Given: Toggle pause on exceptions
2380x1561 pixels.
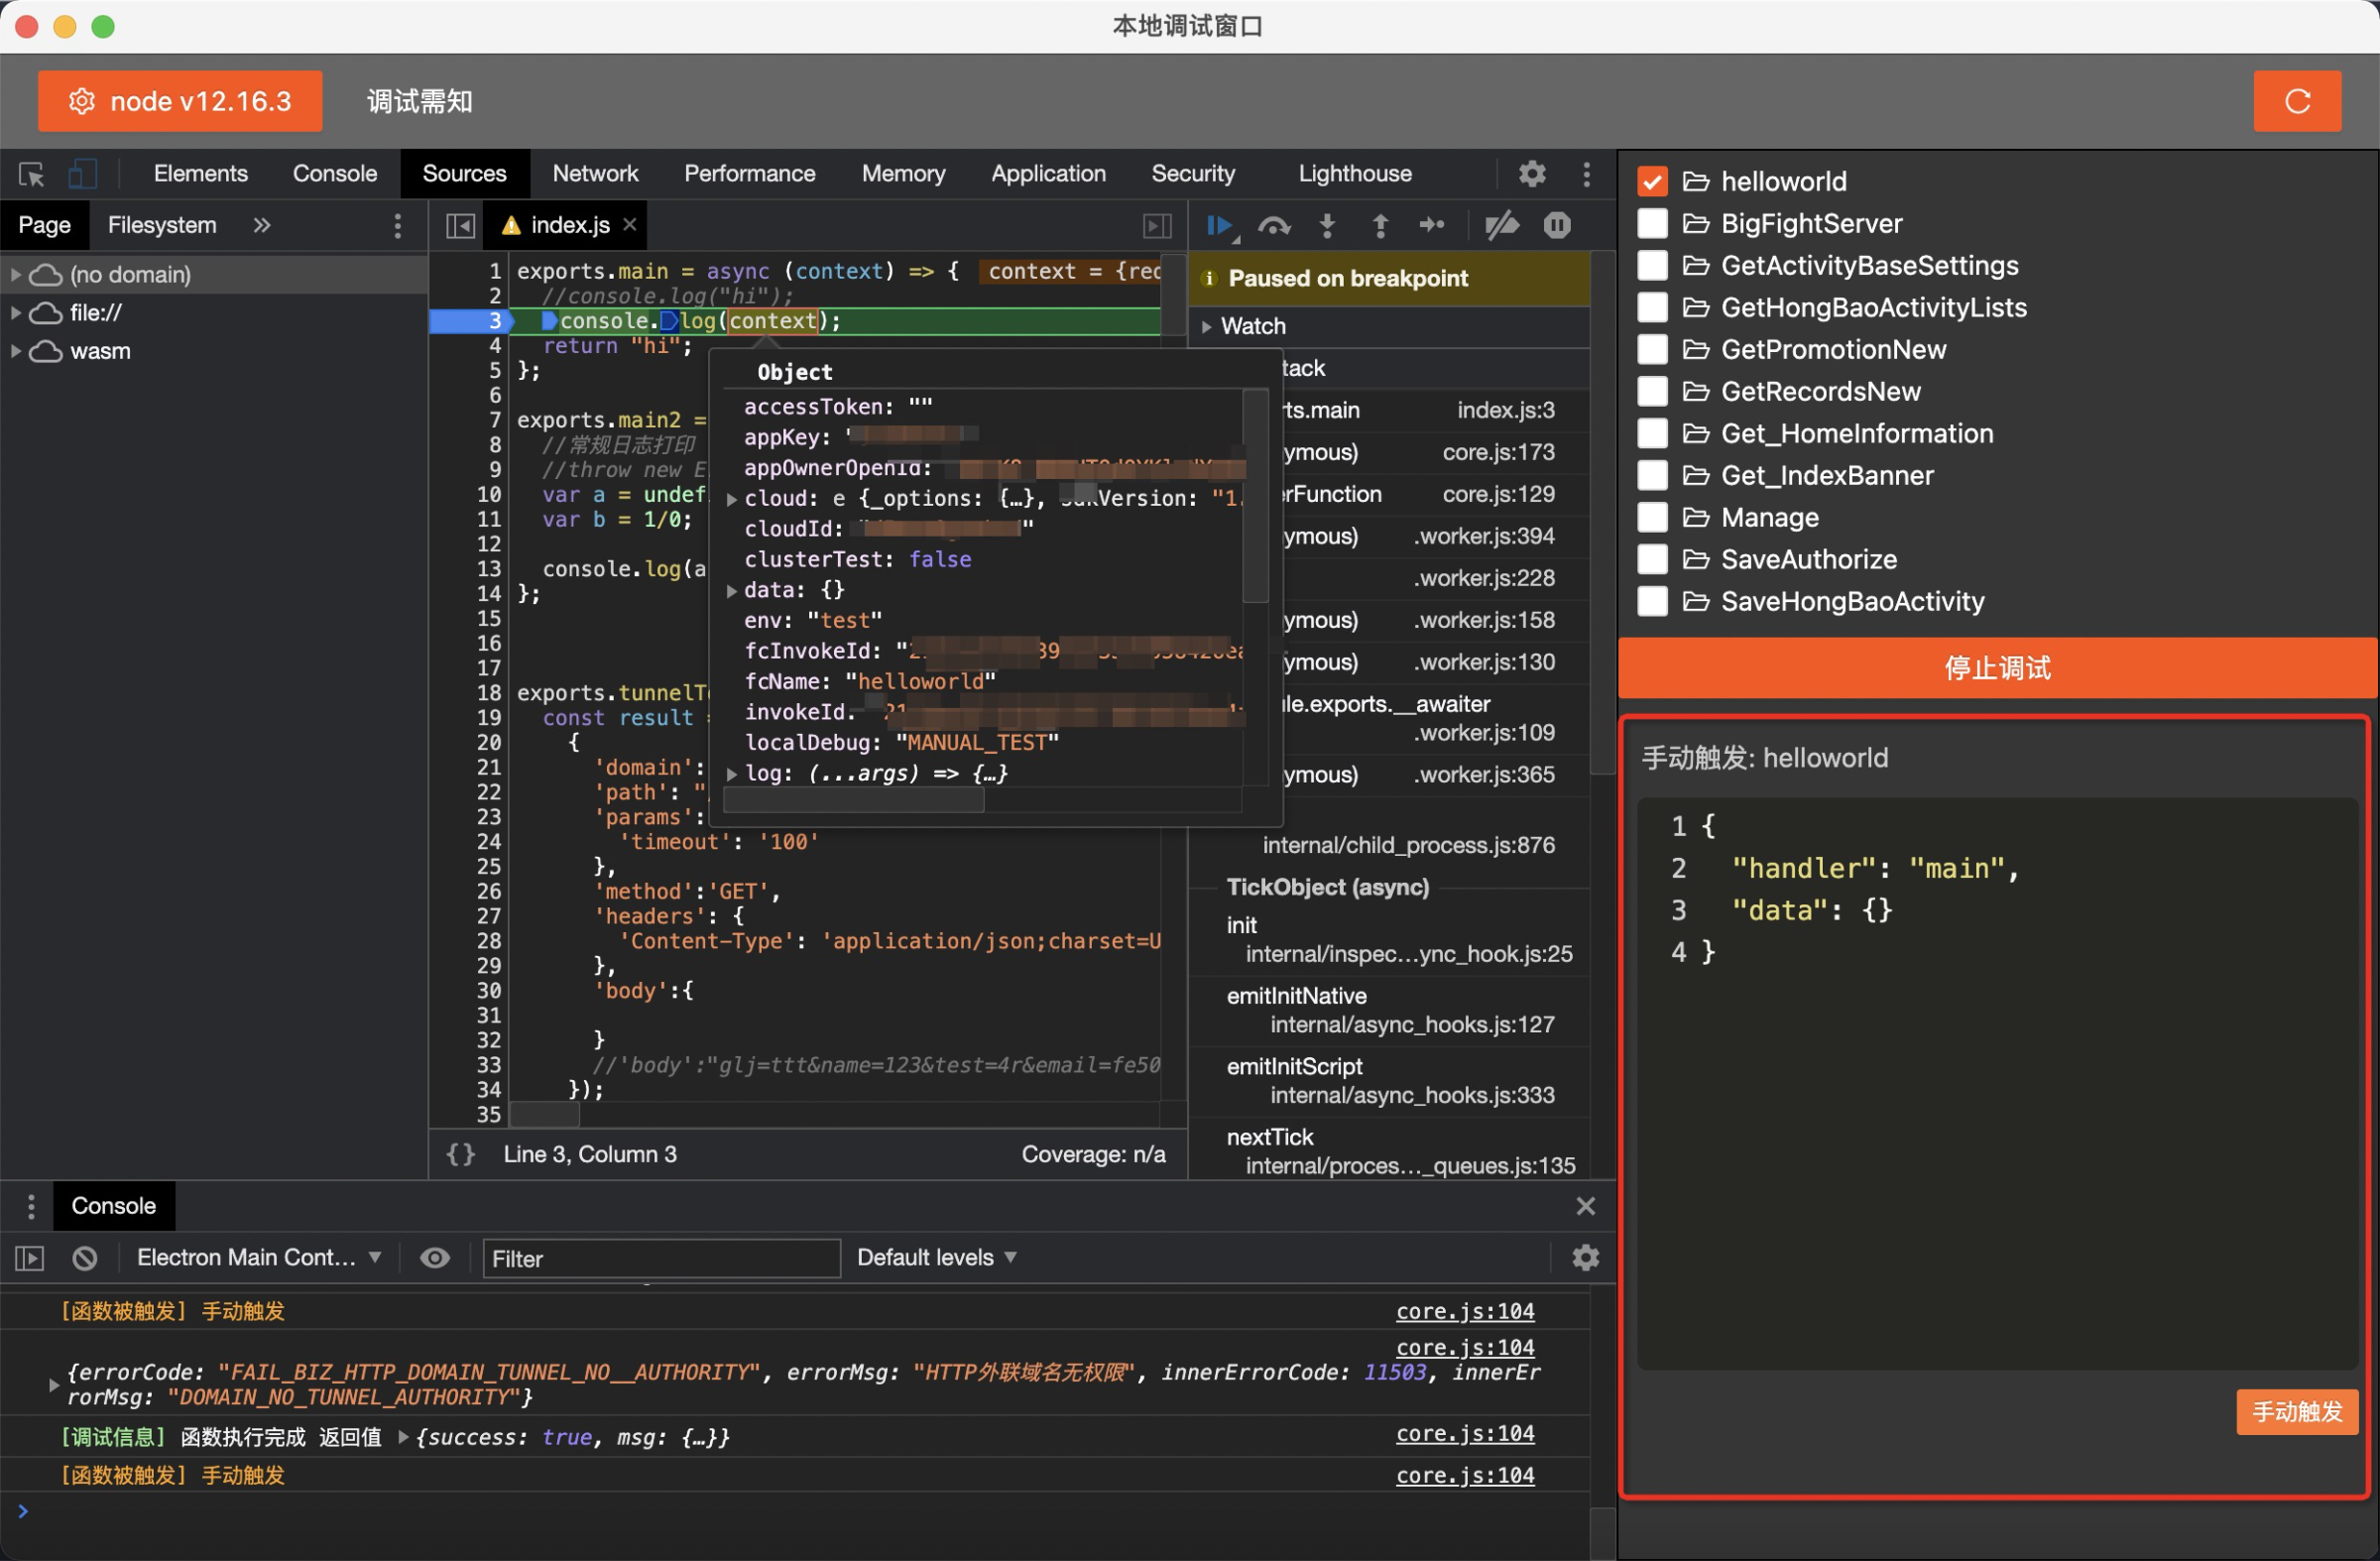Looking at the screenshot, I should (1557, 226).
